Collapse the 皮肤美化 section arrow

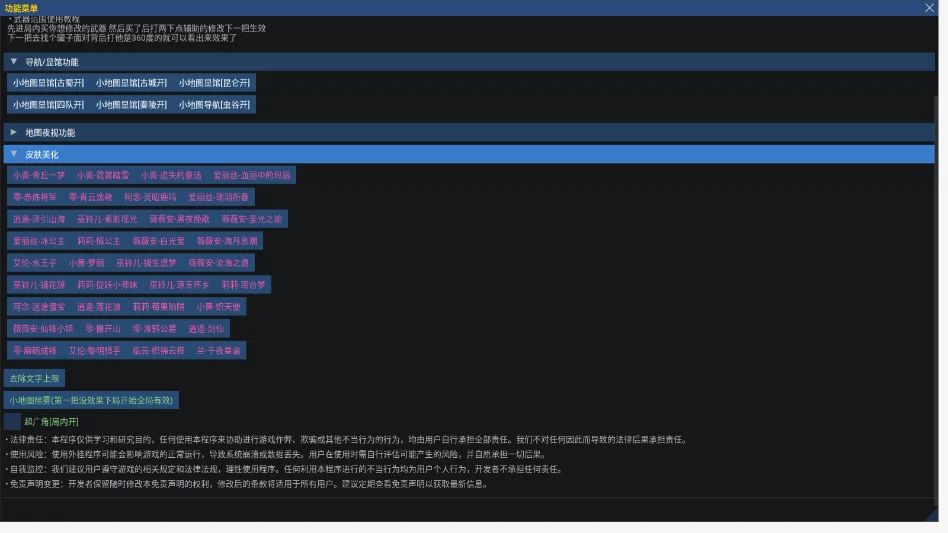pos(13,154)
